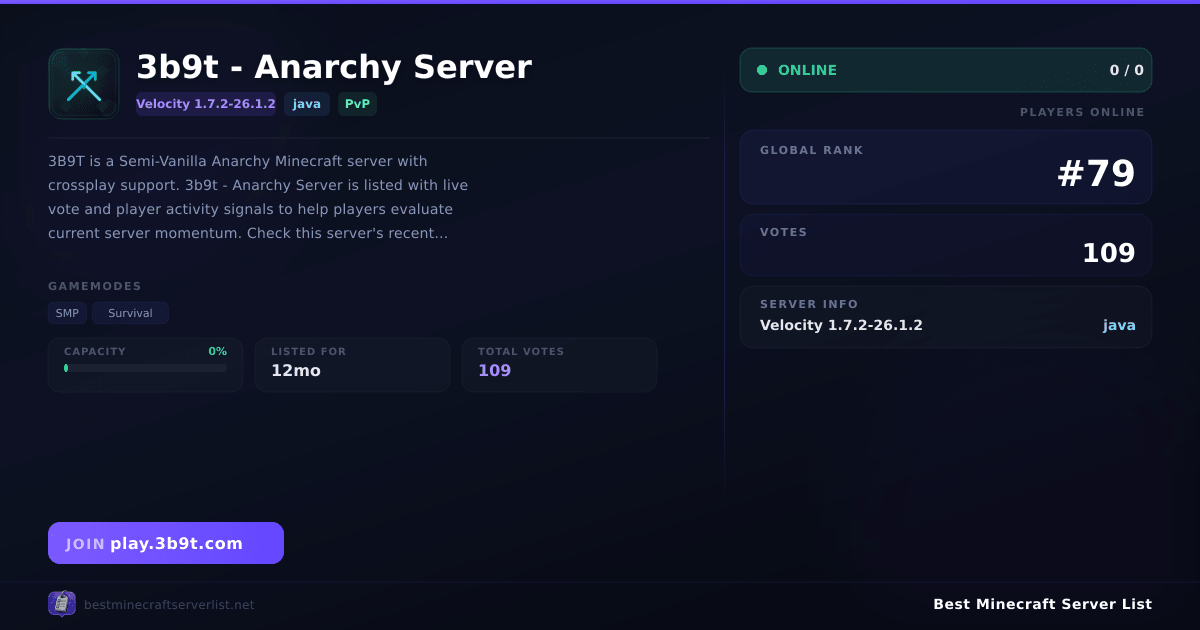Choose the SMP gamemode tag
Viewport: 1200px width, 630px height.
tap(67, 313)
